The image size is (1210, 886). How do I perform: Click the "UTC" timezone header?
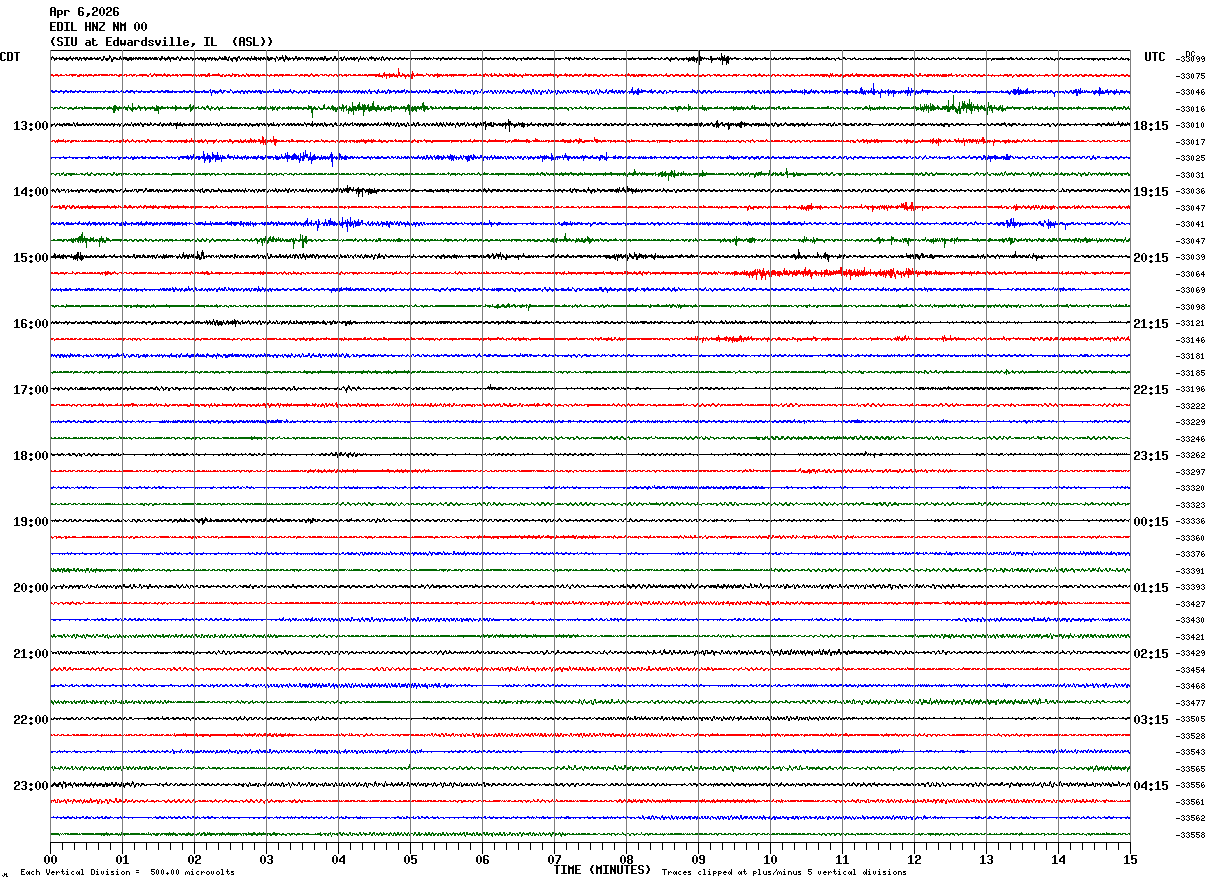click(1155, 57)
